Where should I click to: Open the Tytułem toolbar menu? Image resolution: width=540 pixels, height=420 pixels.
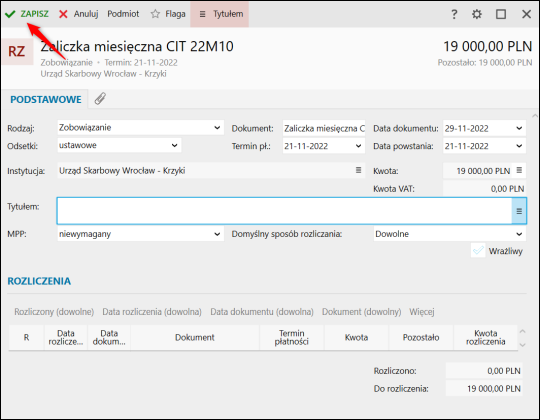coord(220,14)
